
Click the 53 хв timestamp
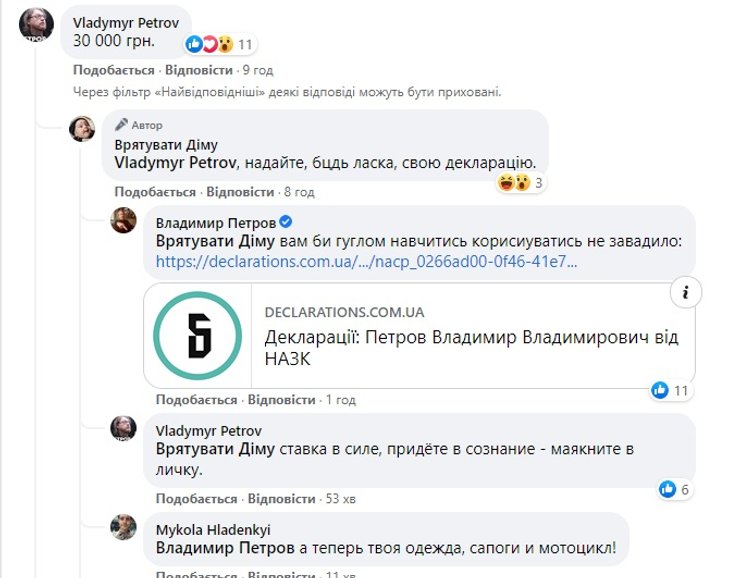(325, 498)
